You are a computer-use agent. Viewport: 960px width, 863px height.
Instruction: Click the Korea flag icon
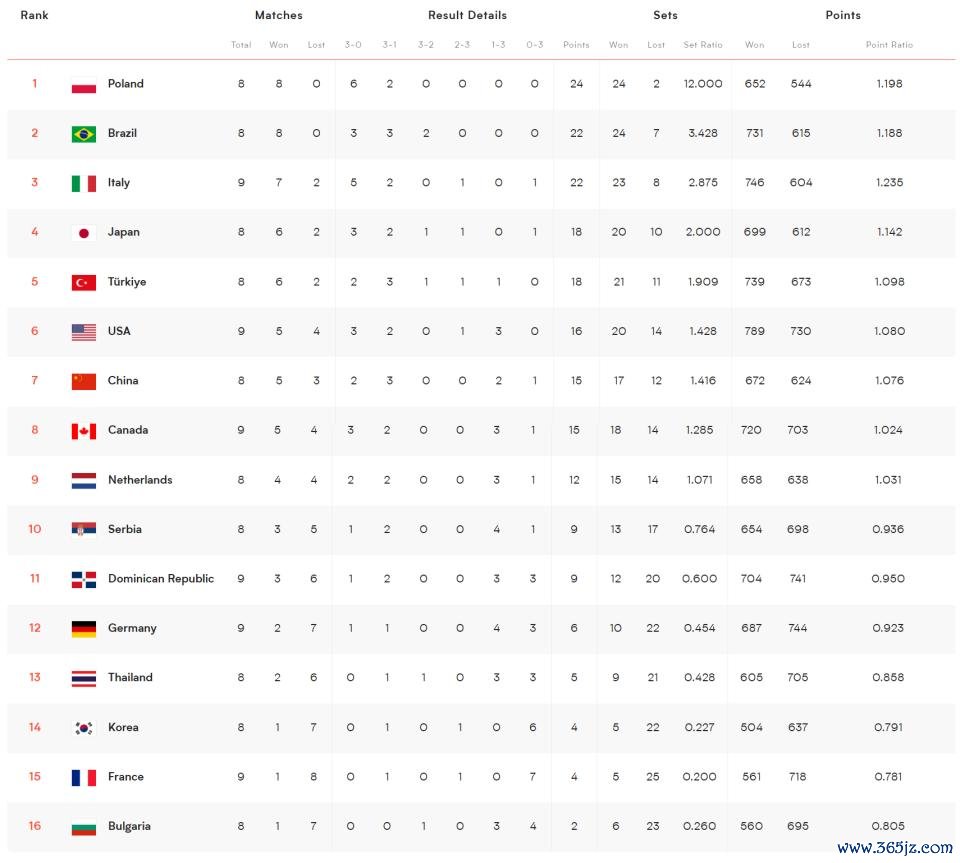coord(84,728)
